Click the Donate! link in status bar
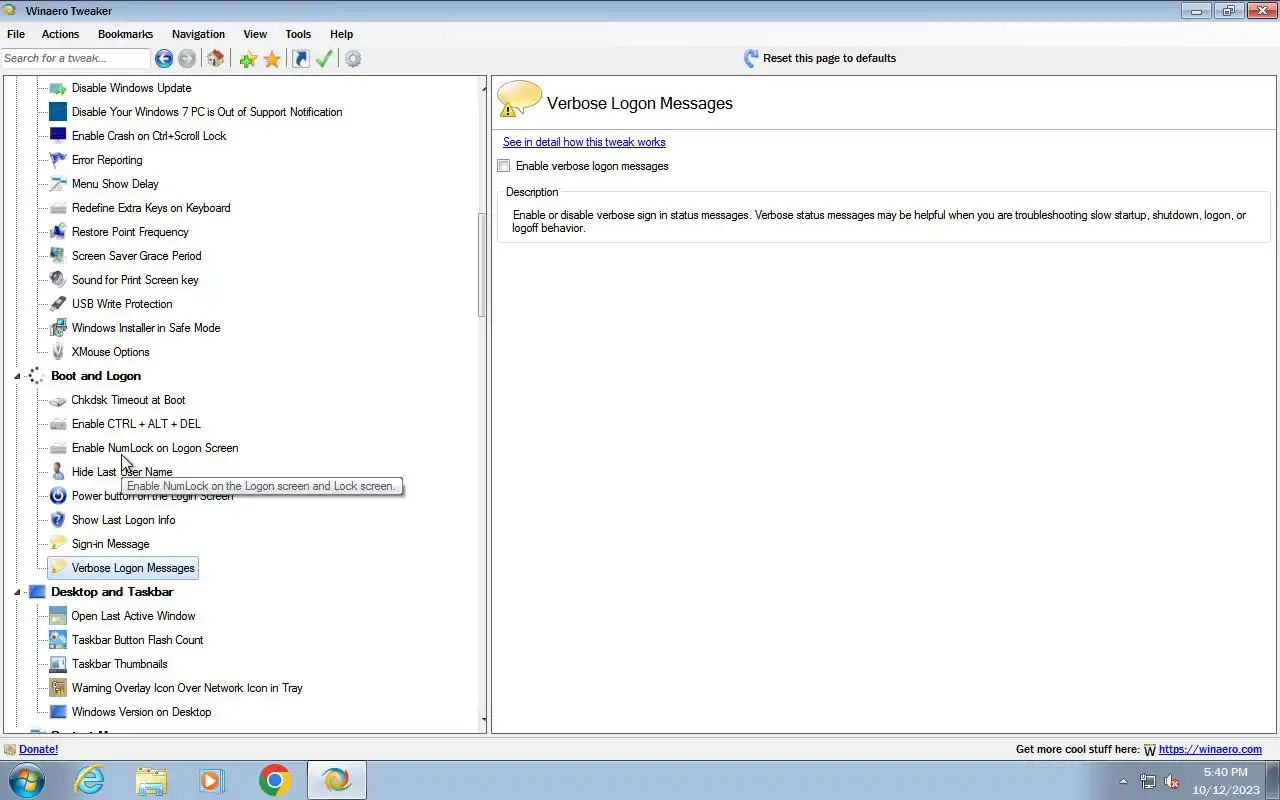 (x=38, y=749)
